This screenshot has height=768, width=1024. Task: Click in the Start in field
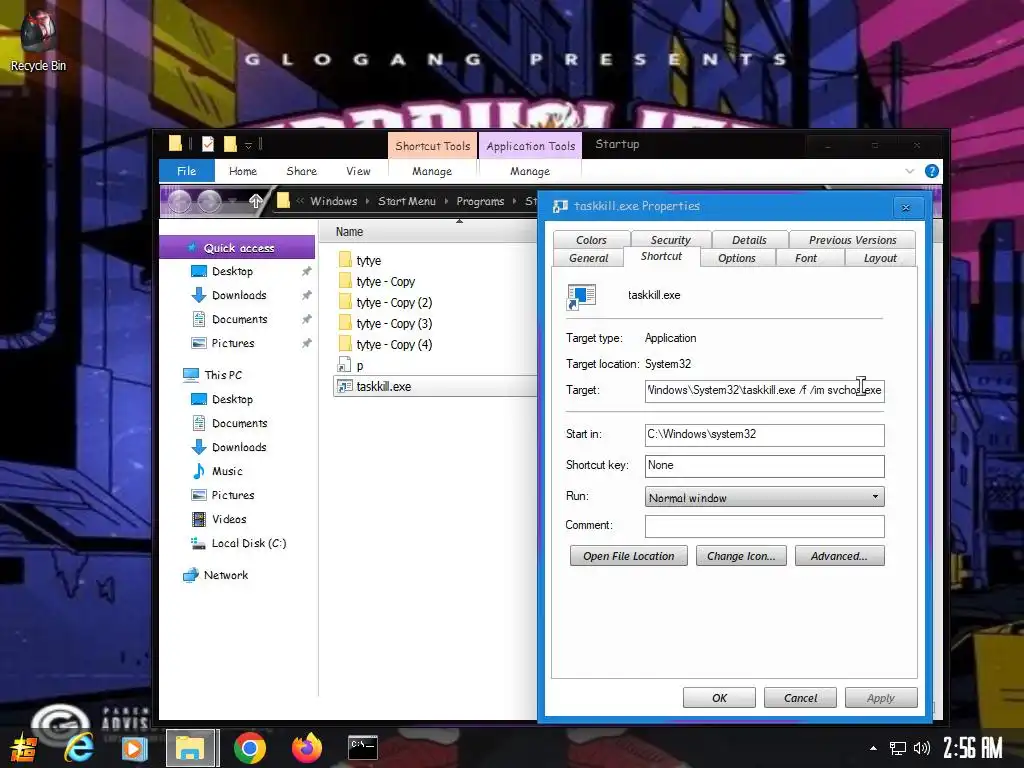click(x=764, y=435)
